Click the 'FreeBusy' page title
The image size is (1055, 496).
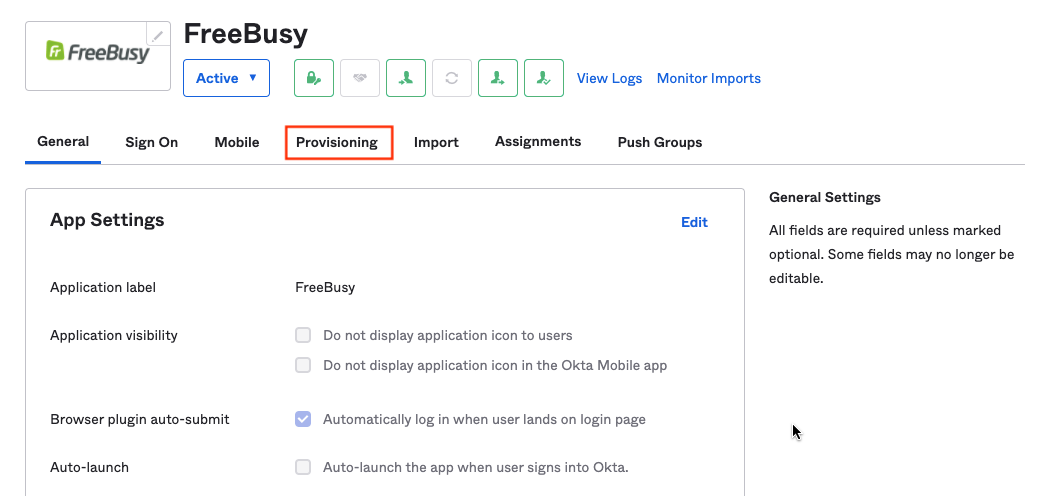pos(246,34)
